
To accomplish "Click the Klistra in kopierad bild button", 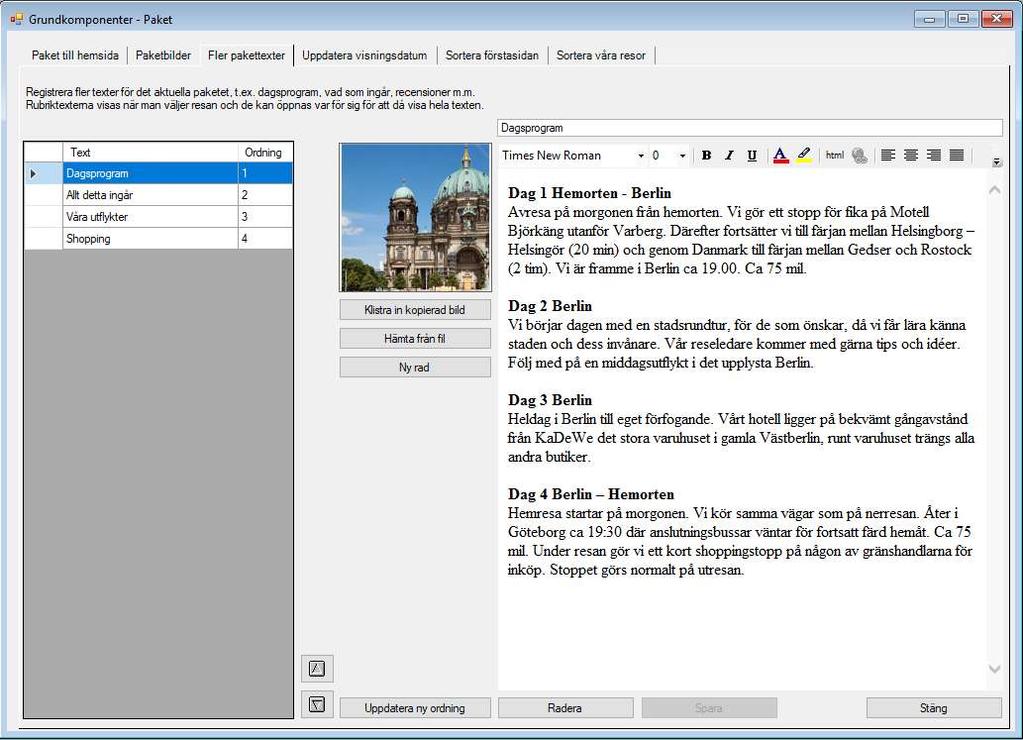I will 415,310.
